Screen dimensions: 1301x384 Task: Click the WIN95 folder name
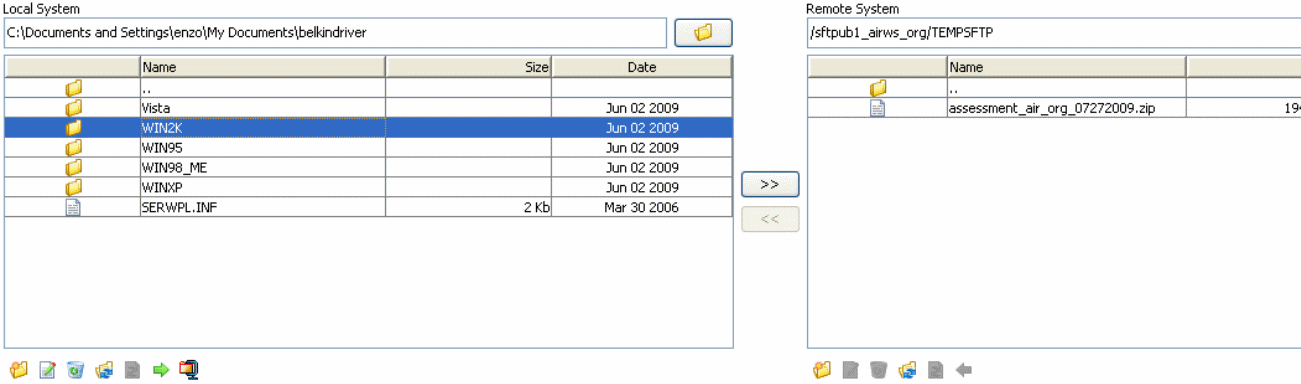point(161,148)
